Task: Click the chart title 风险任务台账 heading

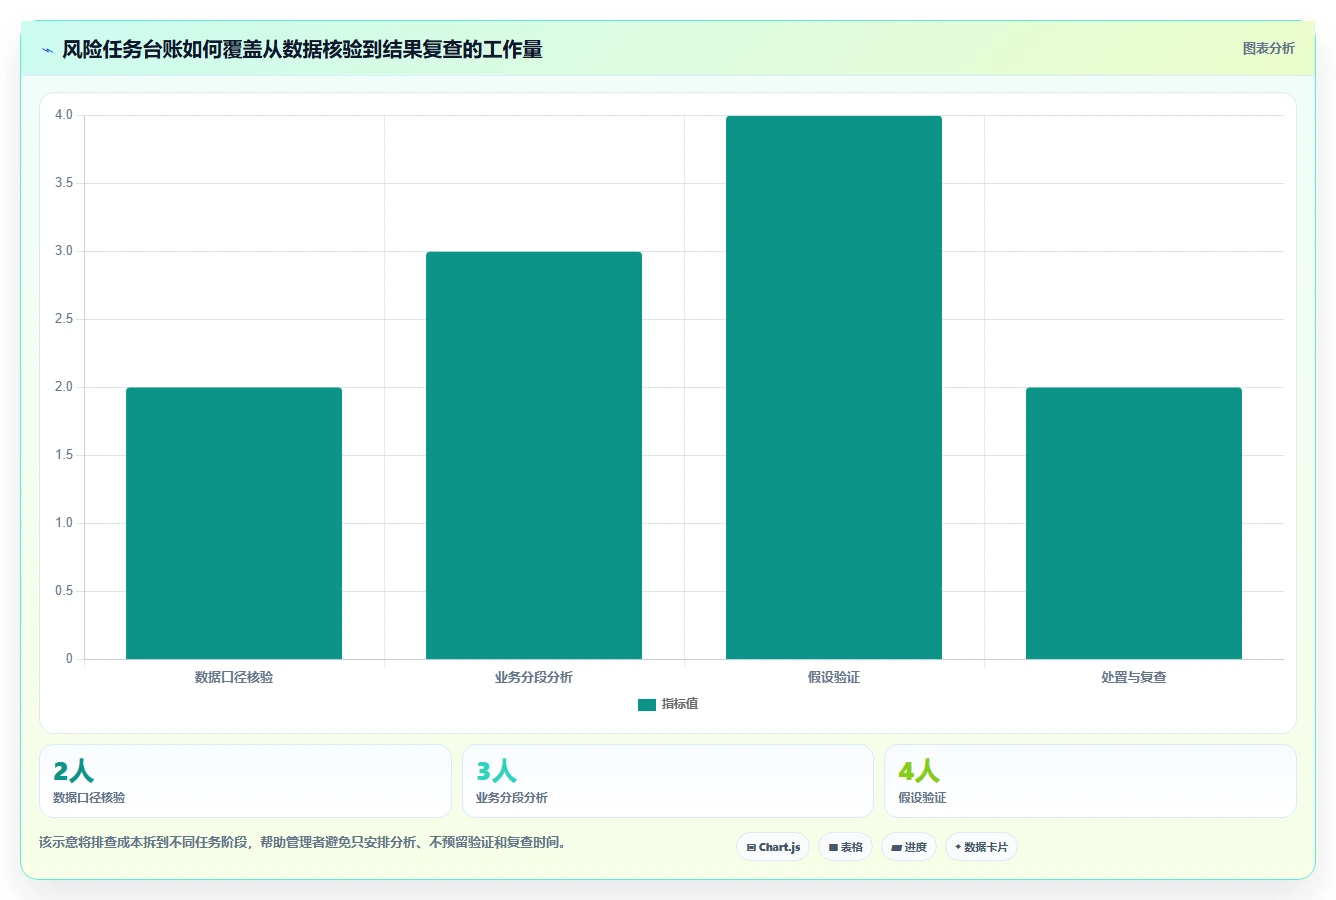Action: (x=302, y=50)
